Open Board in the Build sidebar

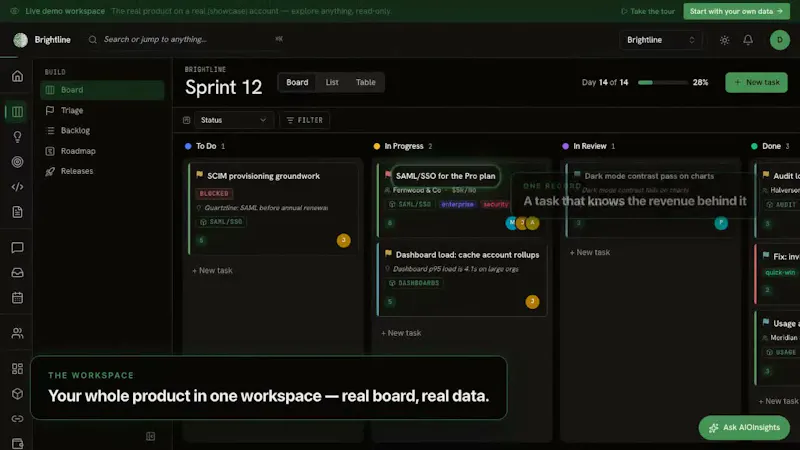pos(102,90)
